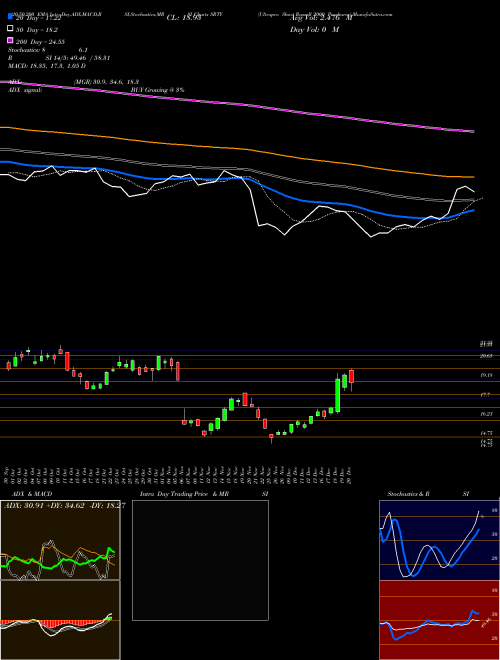500x660 pixels.
Task: Click the 'Stochastics: 8' reading
Action: (27, 50)
